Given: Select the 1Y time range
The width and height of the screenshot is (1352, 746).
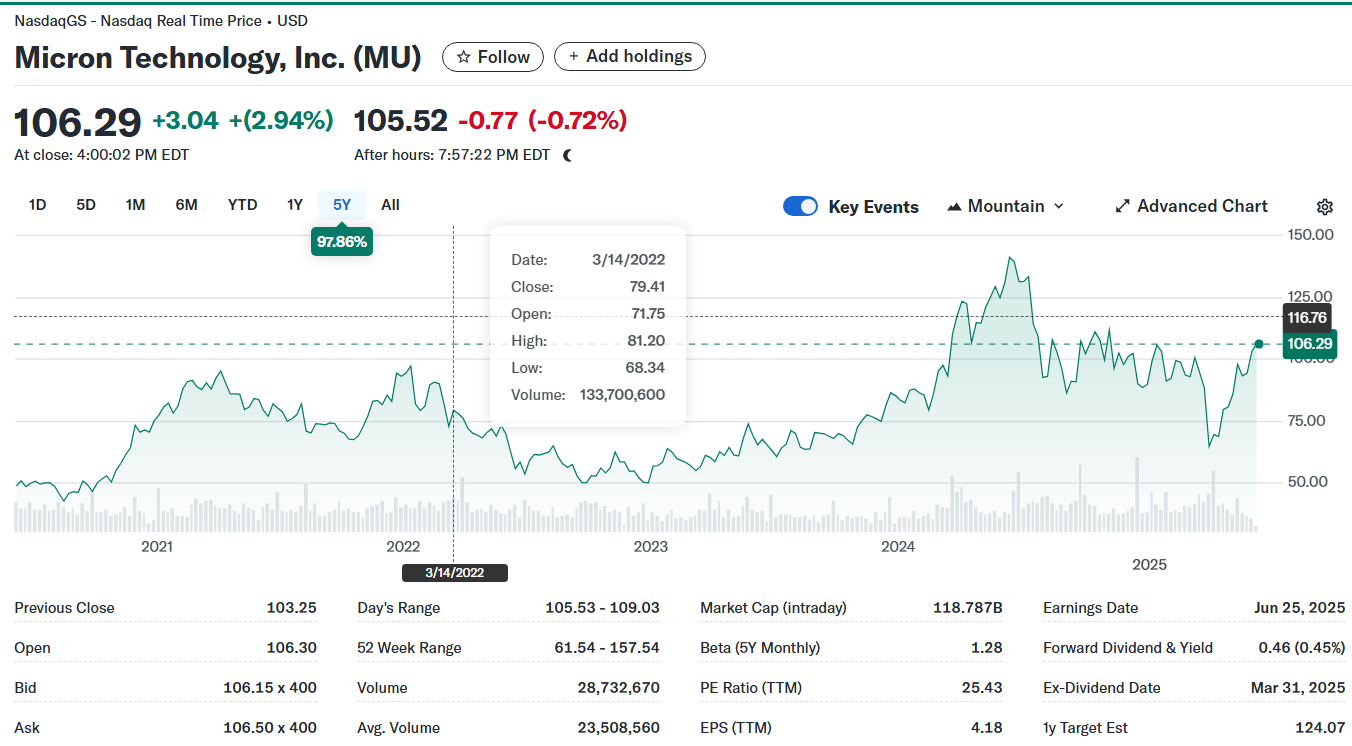Looking at the screenshot, I should click(294, 205).
